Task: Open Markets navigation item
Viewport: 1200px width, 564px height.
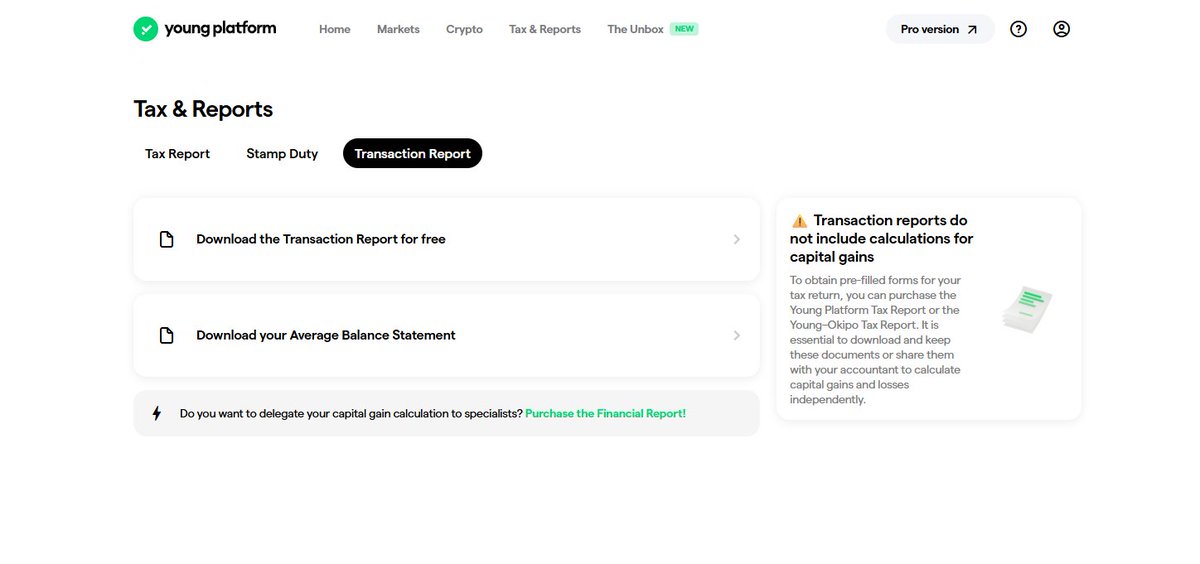Action: tap(398, 29)
